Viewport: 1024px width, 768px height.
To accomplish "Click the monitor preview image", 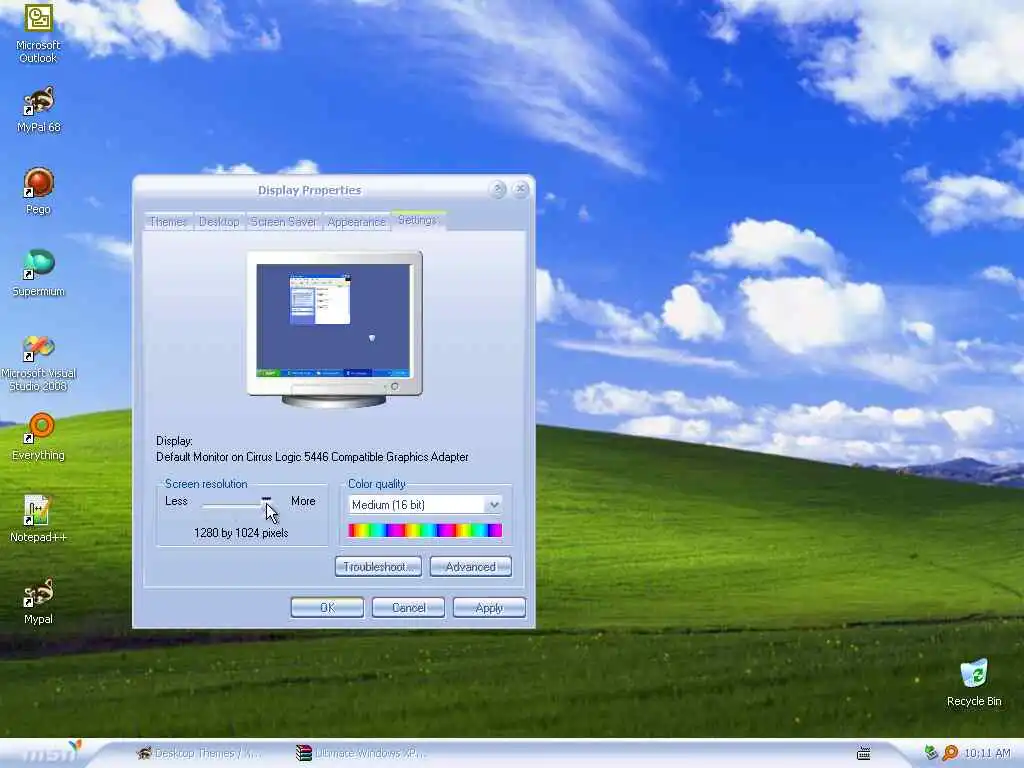I will coord(334,330).
